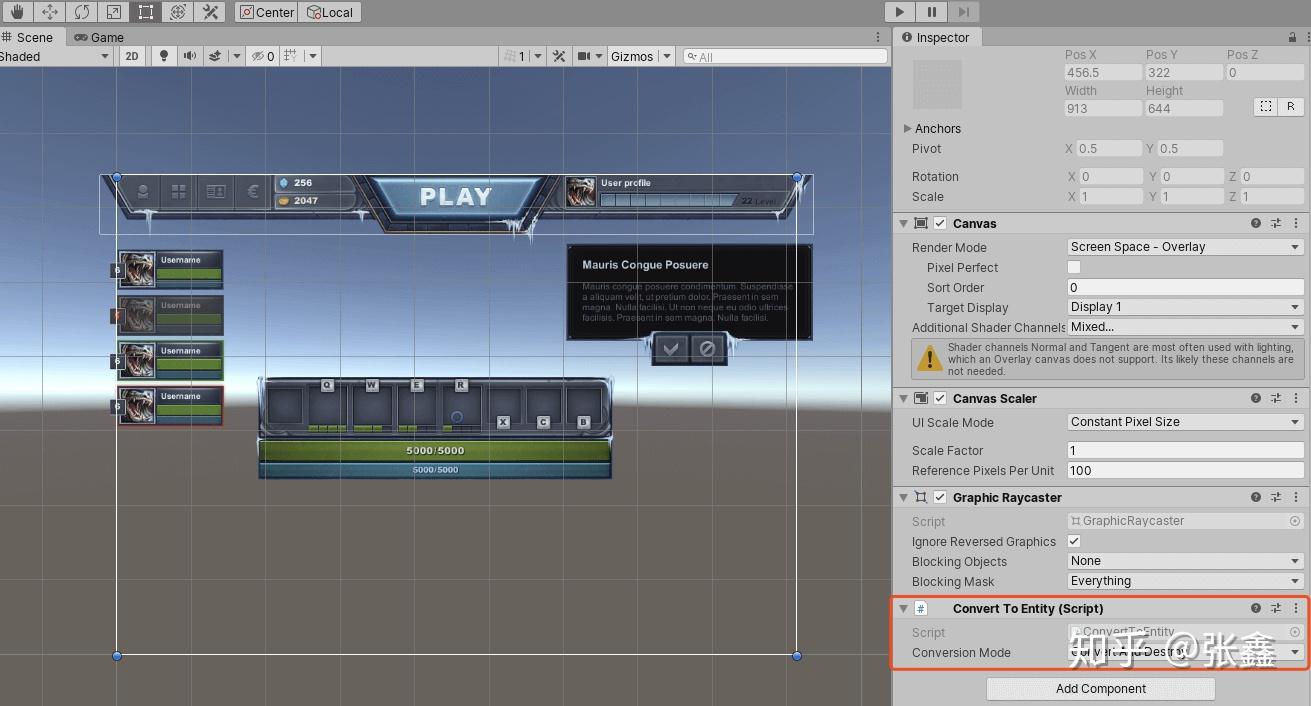Collapse Convert To Entity script component

[x=903, y=608]
